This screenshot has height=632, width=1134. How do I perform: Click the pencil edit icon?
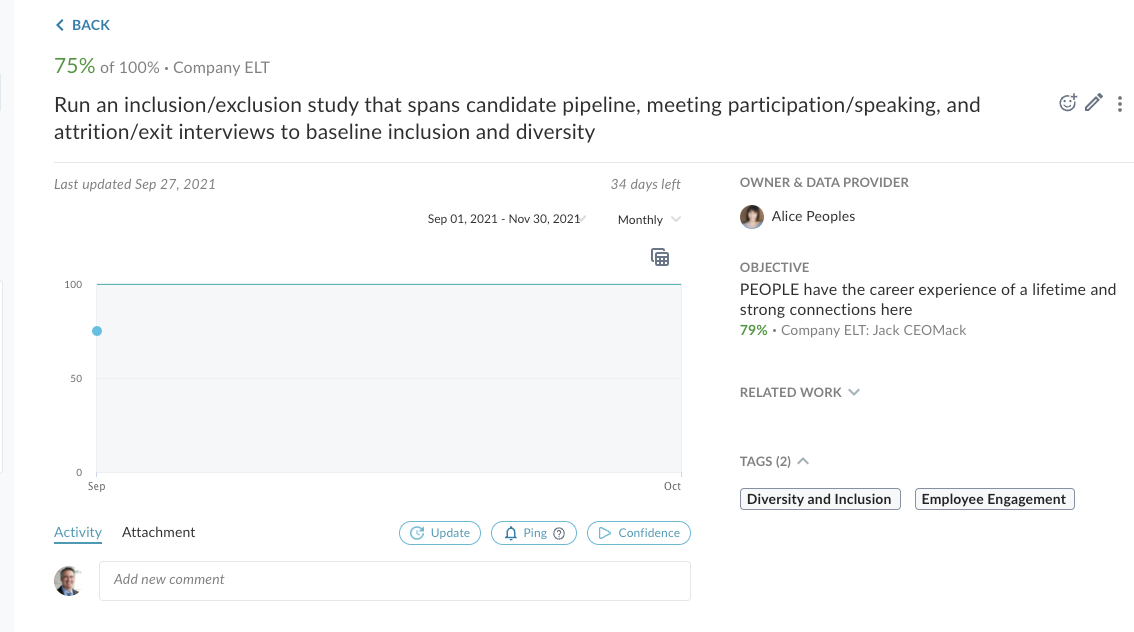[x=1094, y=103]
